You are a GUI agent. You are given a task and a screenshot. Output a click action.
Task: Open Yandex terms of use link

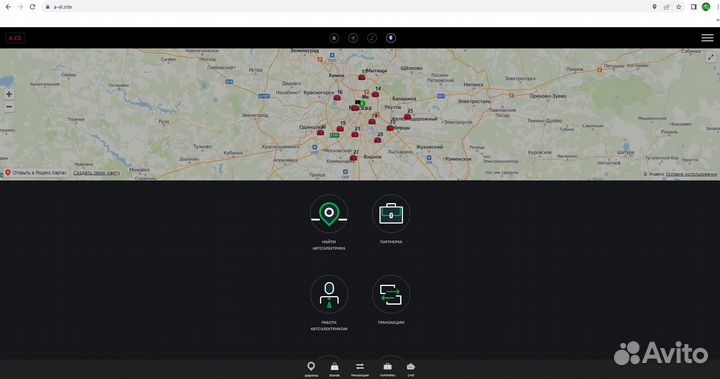[x=691, y=174]
